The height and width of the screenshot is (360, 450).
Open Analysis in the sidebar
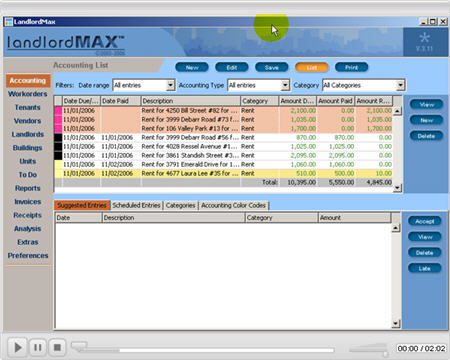pyautogui.click(x=28, y=229)
